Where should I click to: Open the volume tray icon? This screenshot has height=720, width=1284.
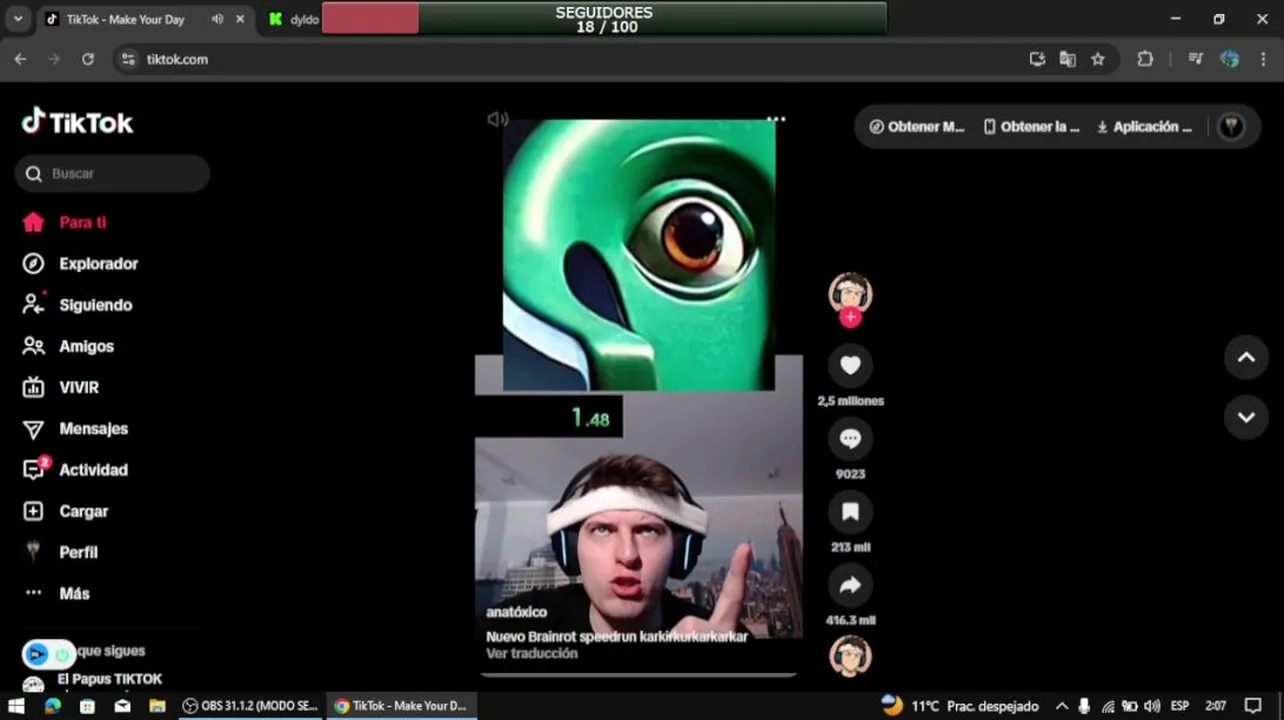click(x=1152, y=706)
